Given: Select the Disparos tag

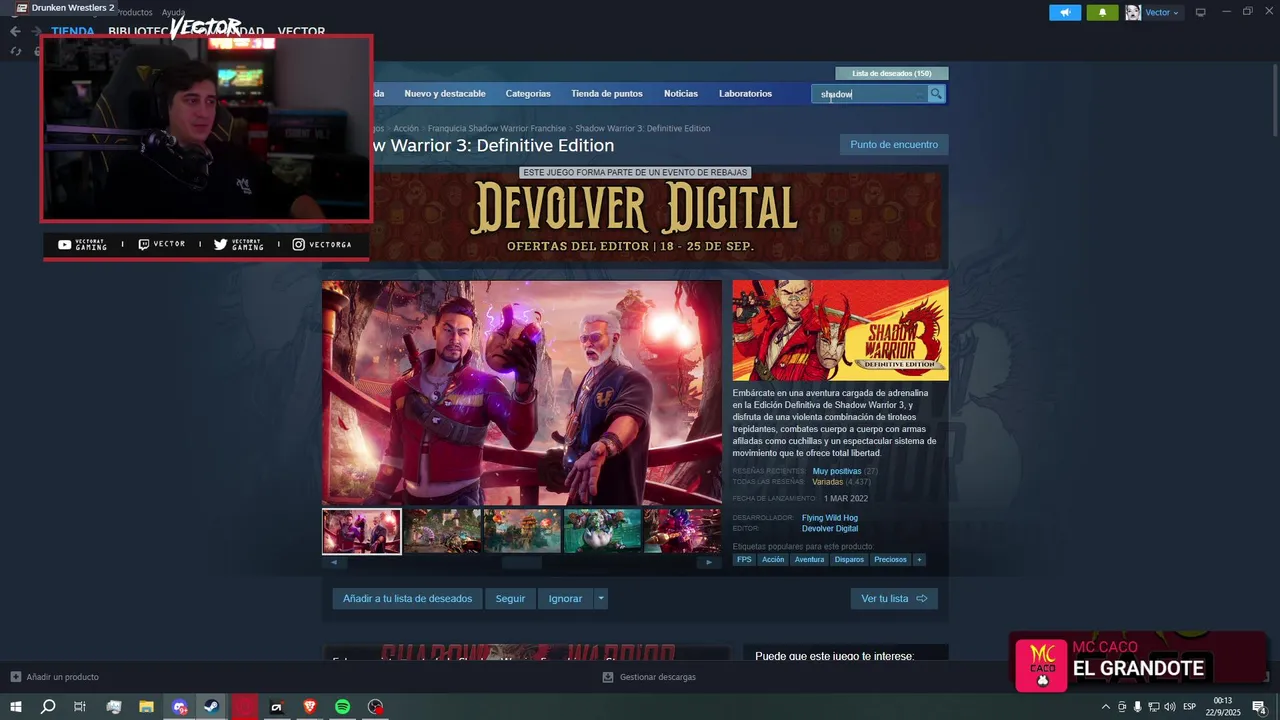Looking at the screenshot, I should pos(849,560).
